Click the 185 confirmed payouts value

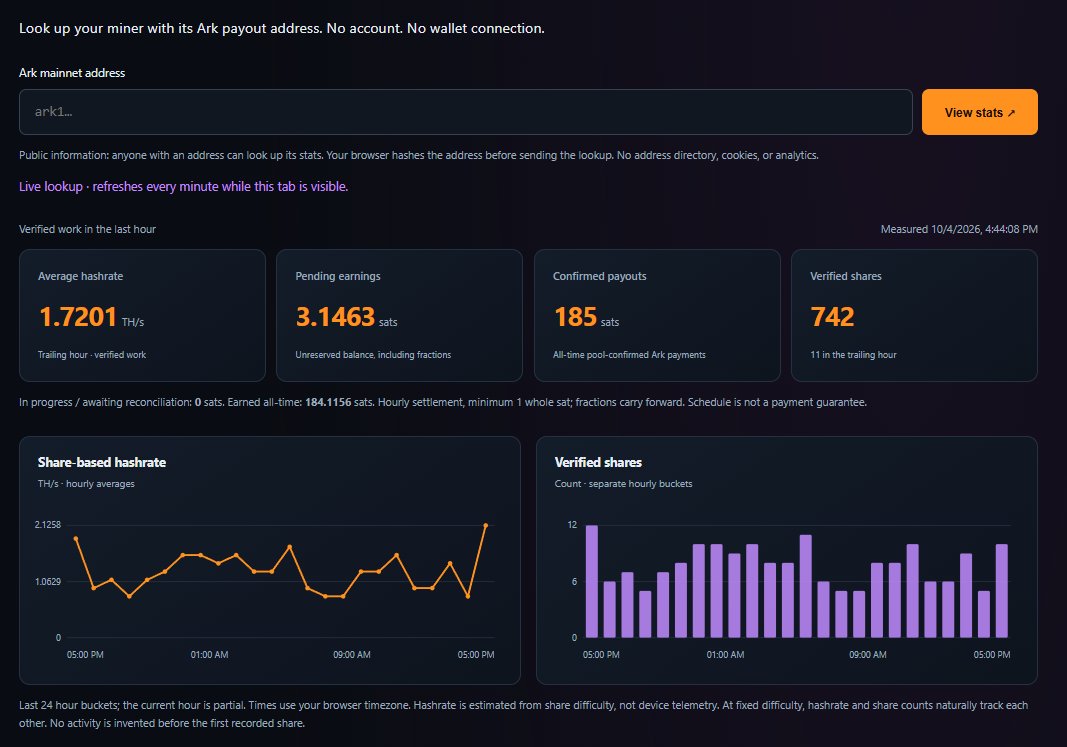(575, 317)
